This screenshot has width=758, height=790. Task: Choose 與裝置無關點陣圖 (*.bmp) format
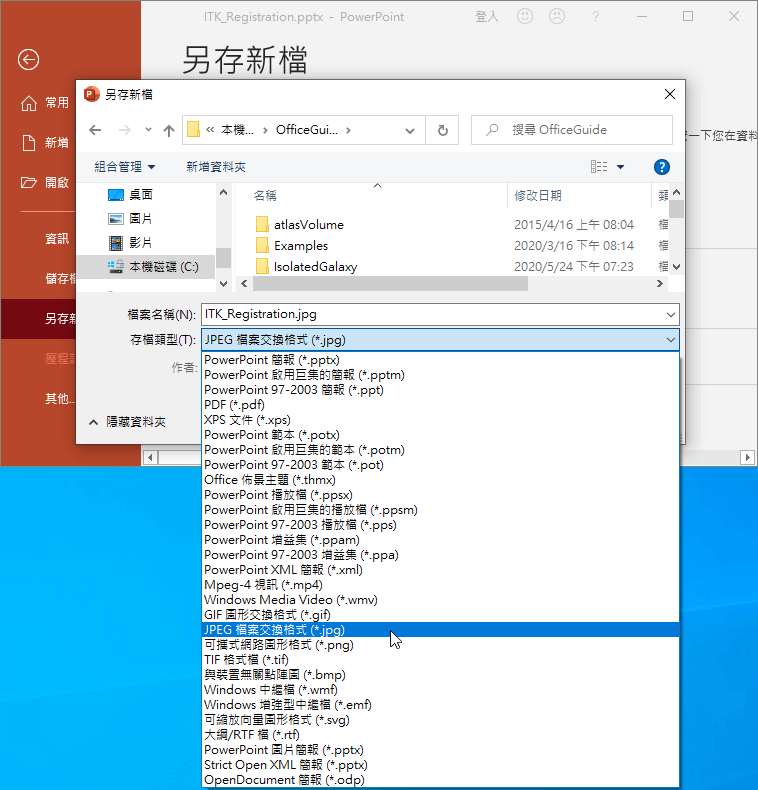tap(440, 675)
